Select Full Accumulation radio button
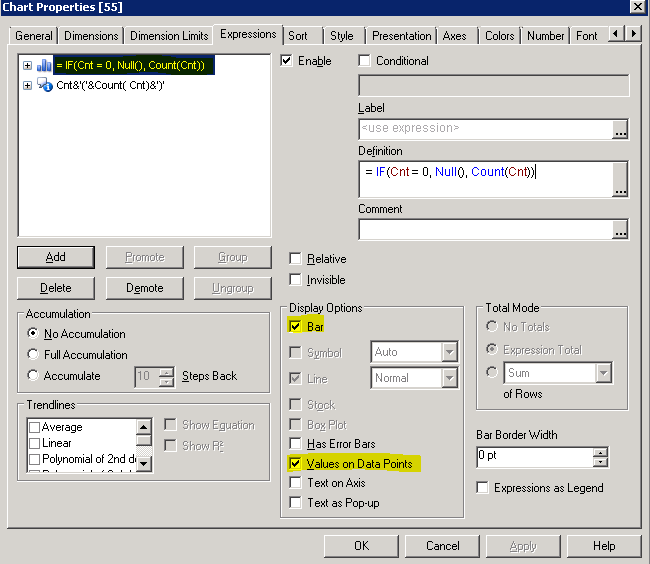Viewport: 650px width, 564px height. pos(34,354)
